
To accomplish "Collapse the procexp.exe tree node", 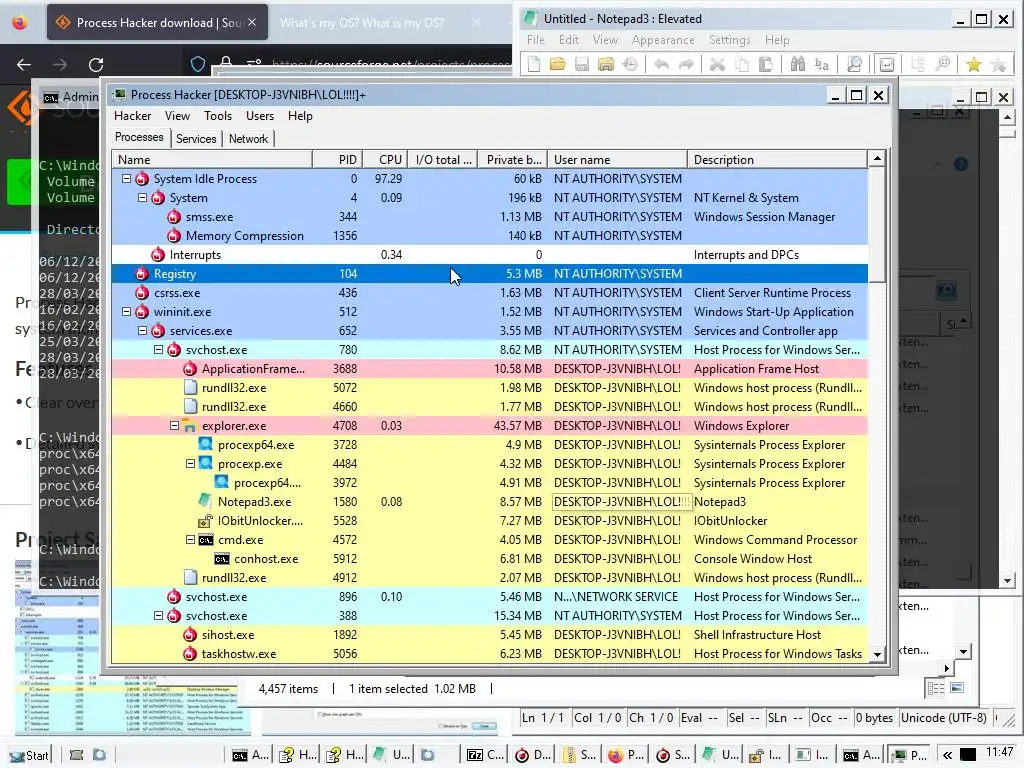I will pos(191,464).
